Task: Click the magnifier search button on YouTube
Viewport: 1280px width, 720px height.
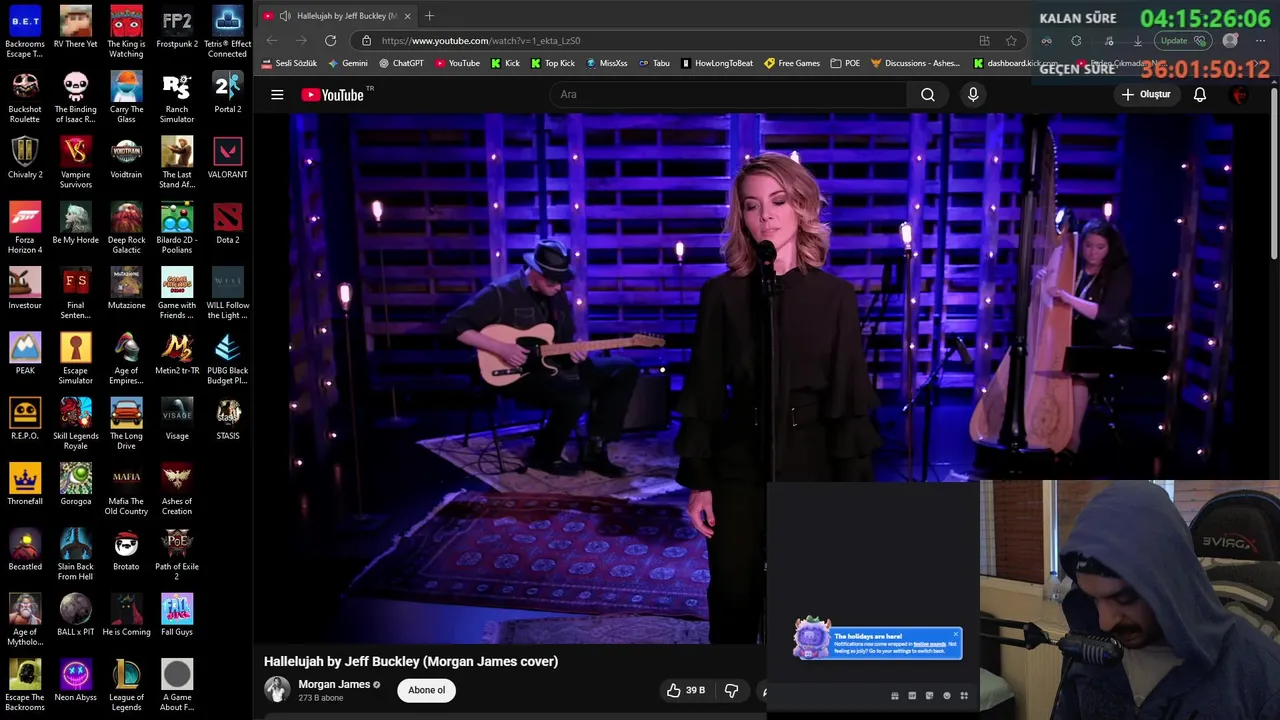Action: 928,95
